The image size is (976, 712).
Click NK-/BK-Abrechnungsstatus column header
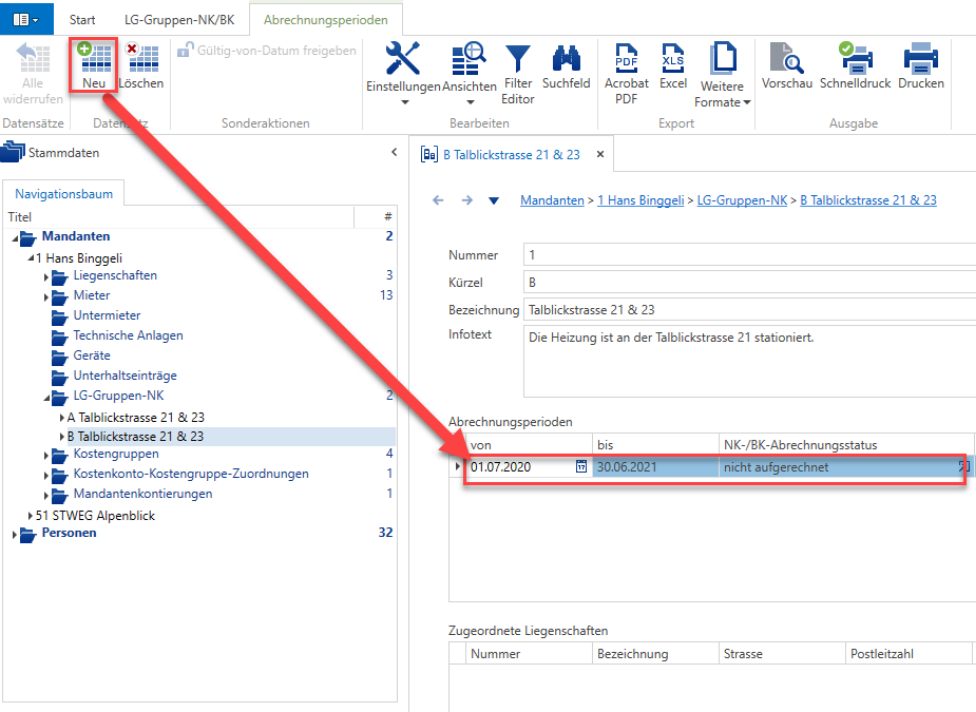pos(847,445)
